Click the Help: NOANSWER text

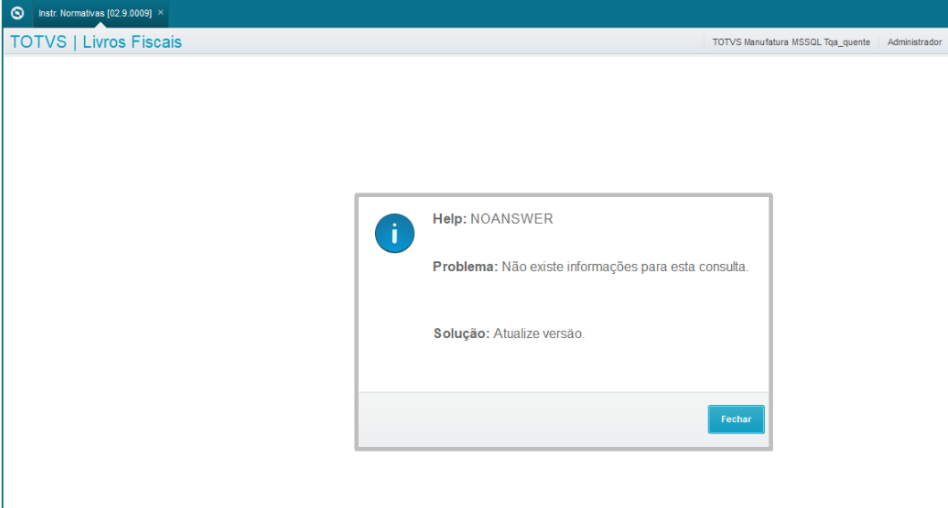493,219
